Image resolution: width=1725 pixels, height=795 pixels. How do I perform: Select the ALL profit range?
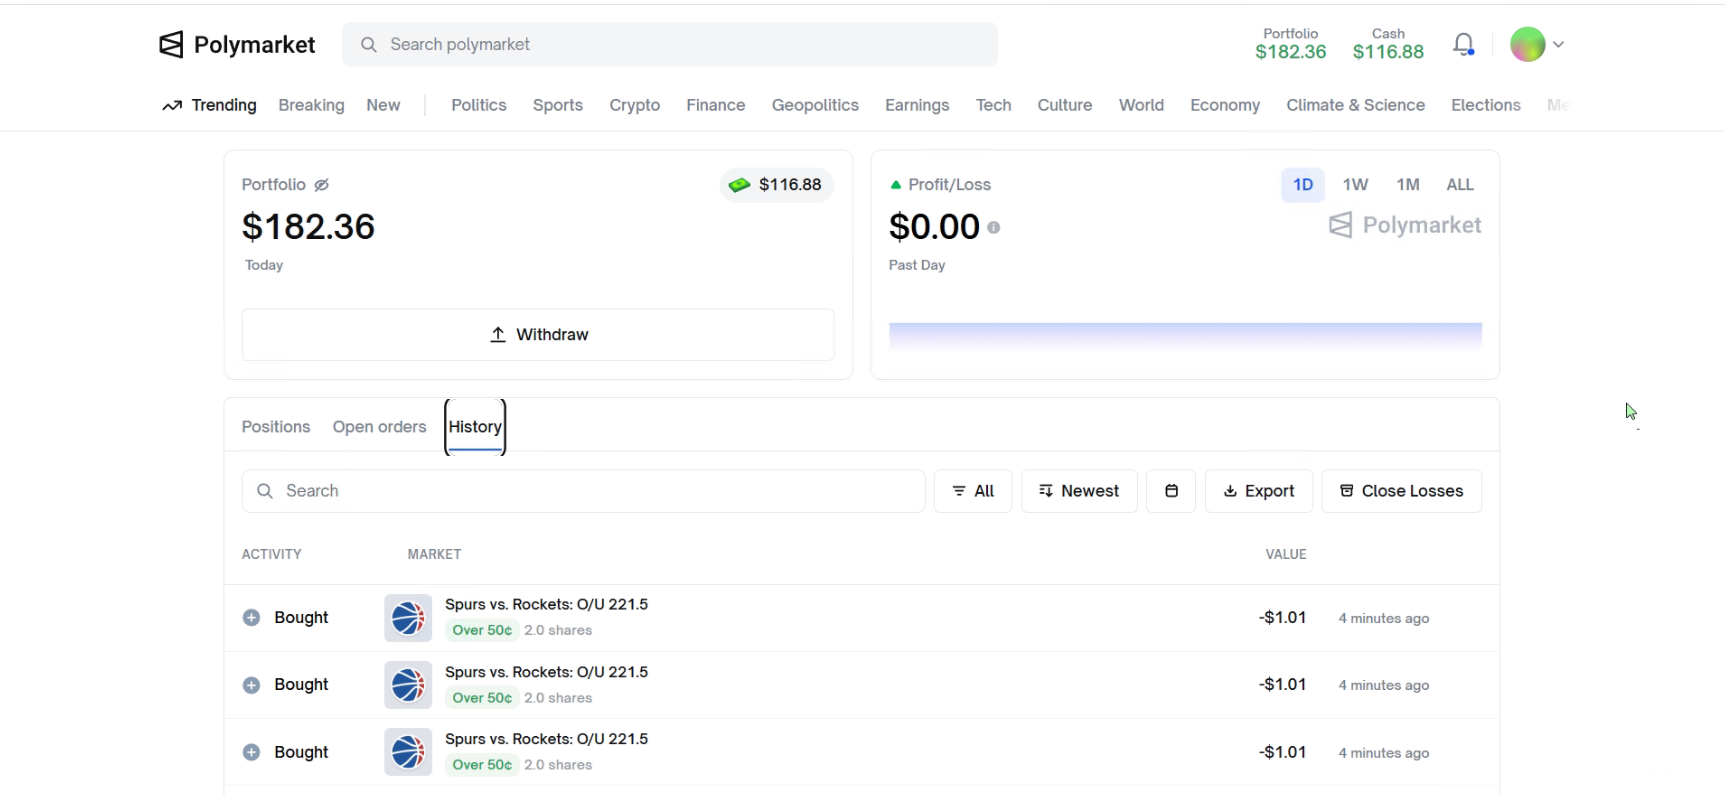click(1460, 184)
